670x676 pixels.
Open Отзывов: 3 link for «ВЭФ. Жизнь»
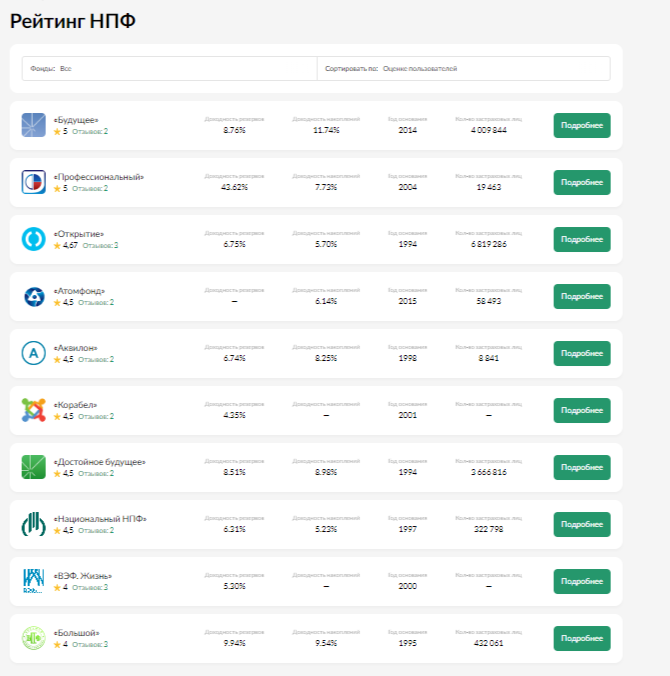point(90,587)
